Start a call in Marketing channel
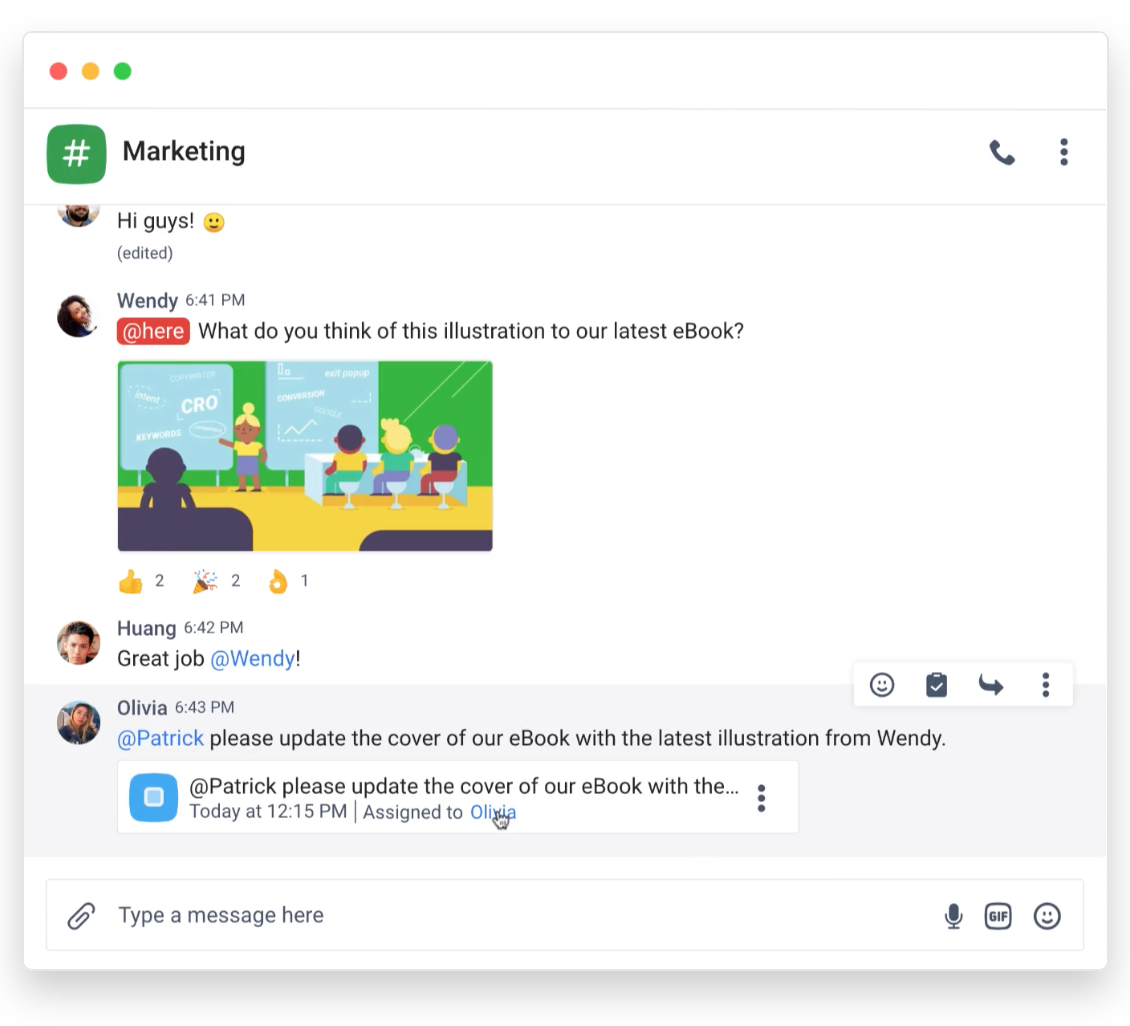Image resolution: width=1130 pixels, height=1026 pixels. tap(1002, 153)
